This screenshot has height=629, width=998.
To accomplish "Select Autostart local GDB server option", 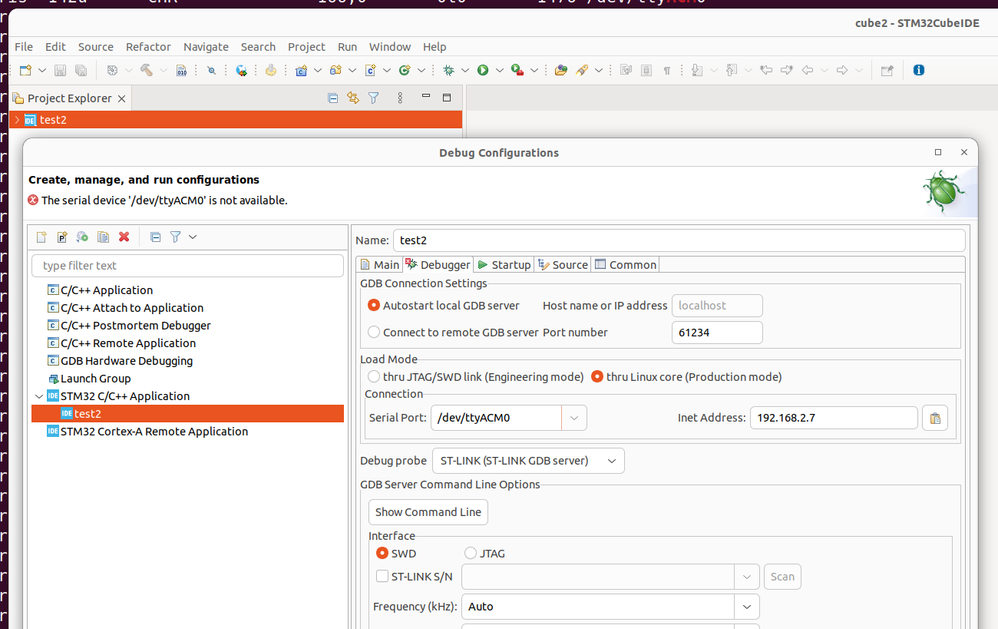I will [374, 306].
